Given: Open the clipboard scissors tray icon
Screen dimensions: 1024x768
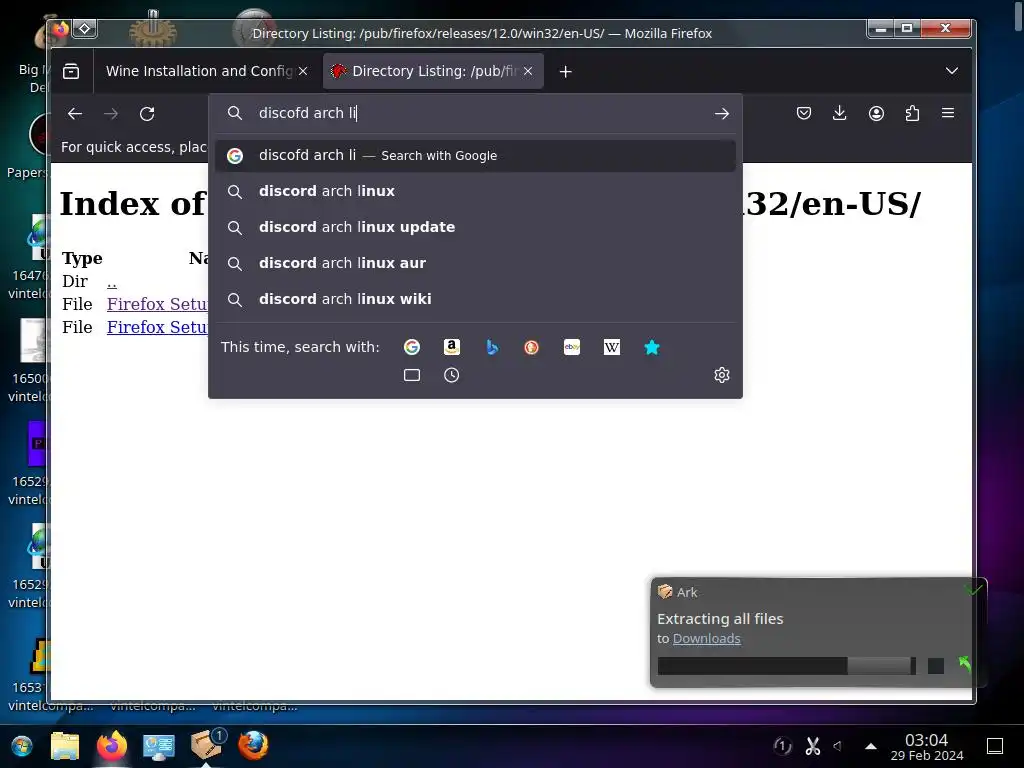Looking at the screenshot, I should click(812, 746).
